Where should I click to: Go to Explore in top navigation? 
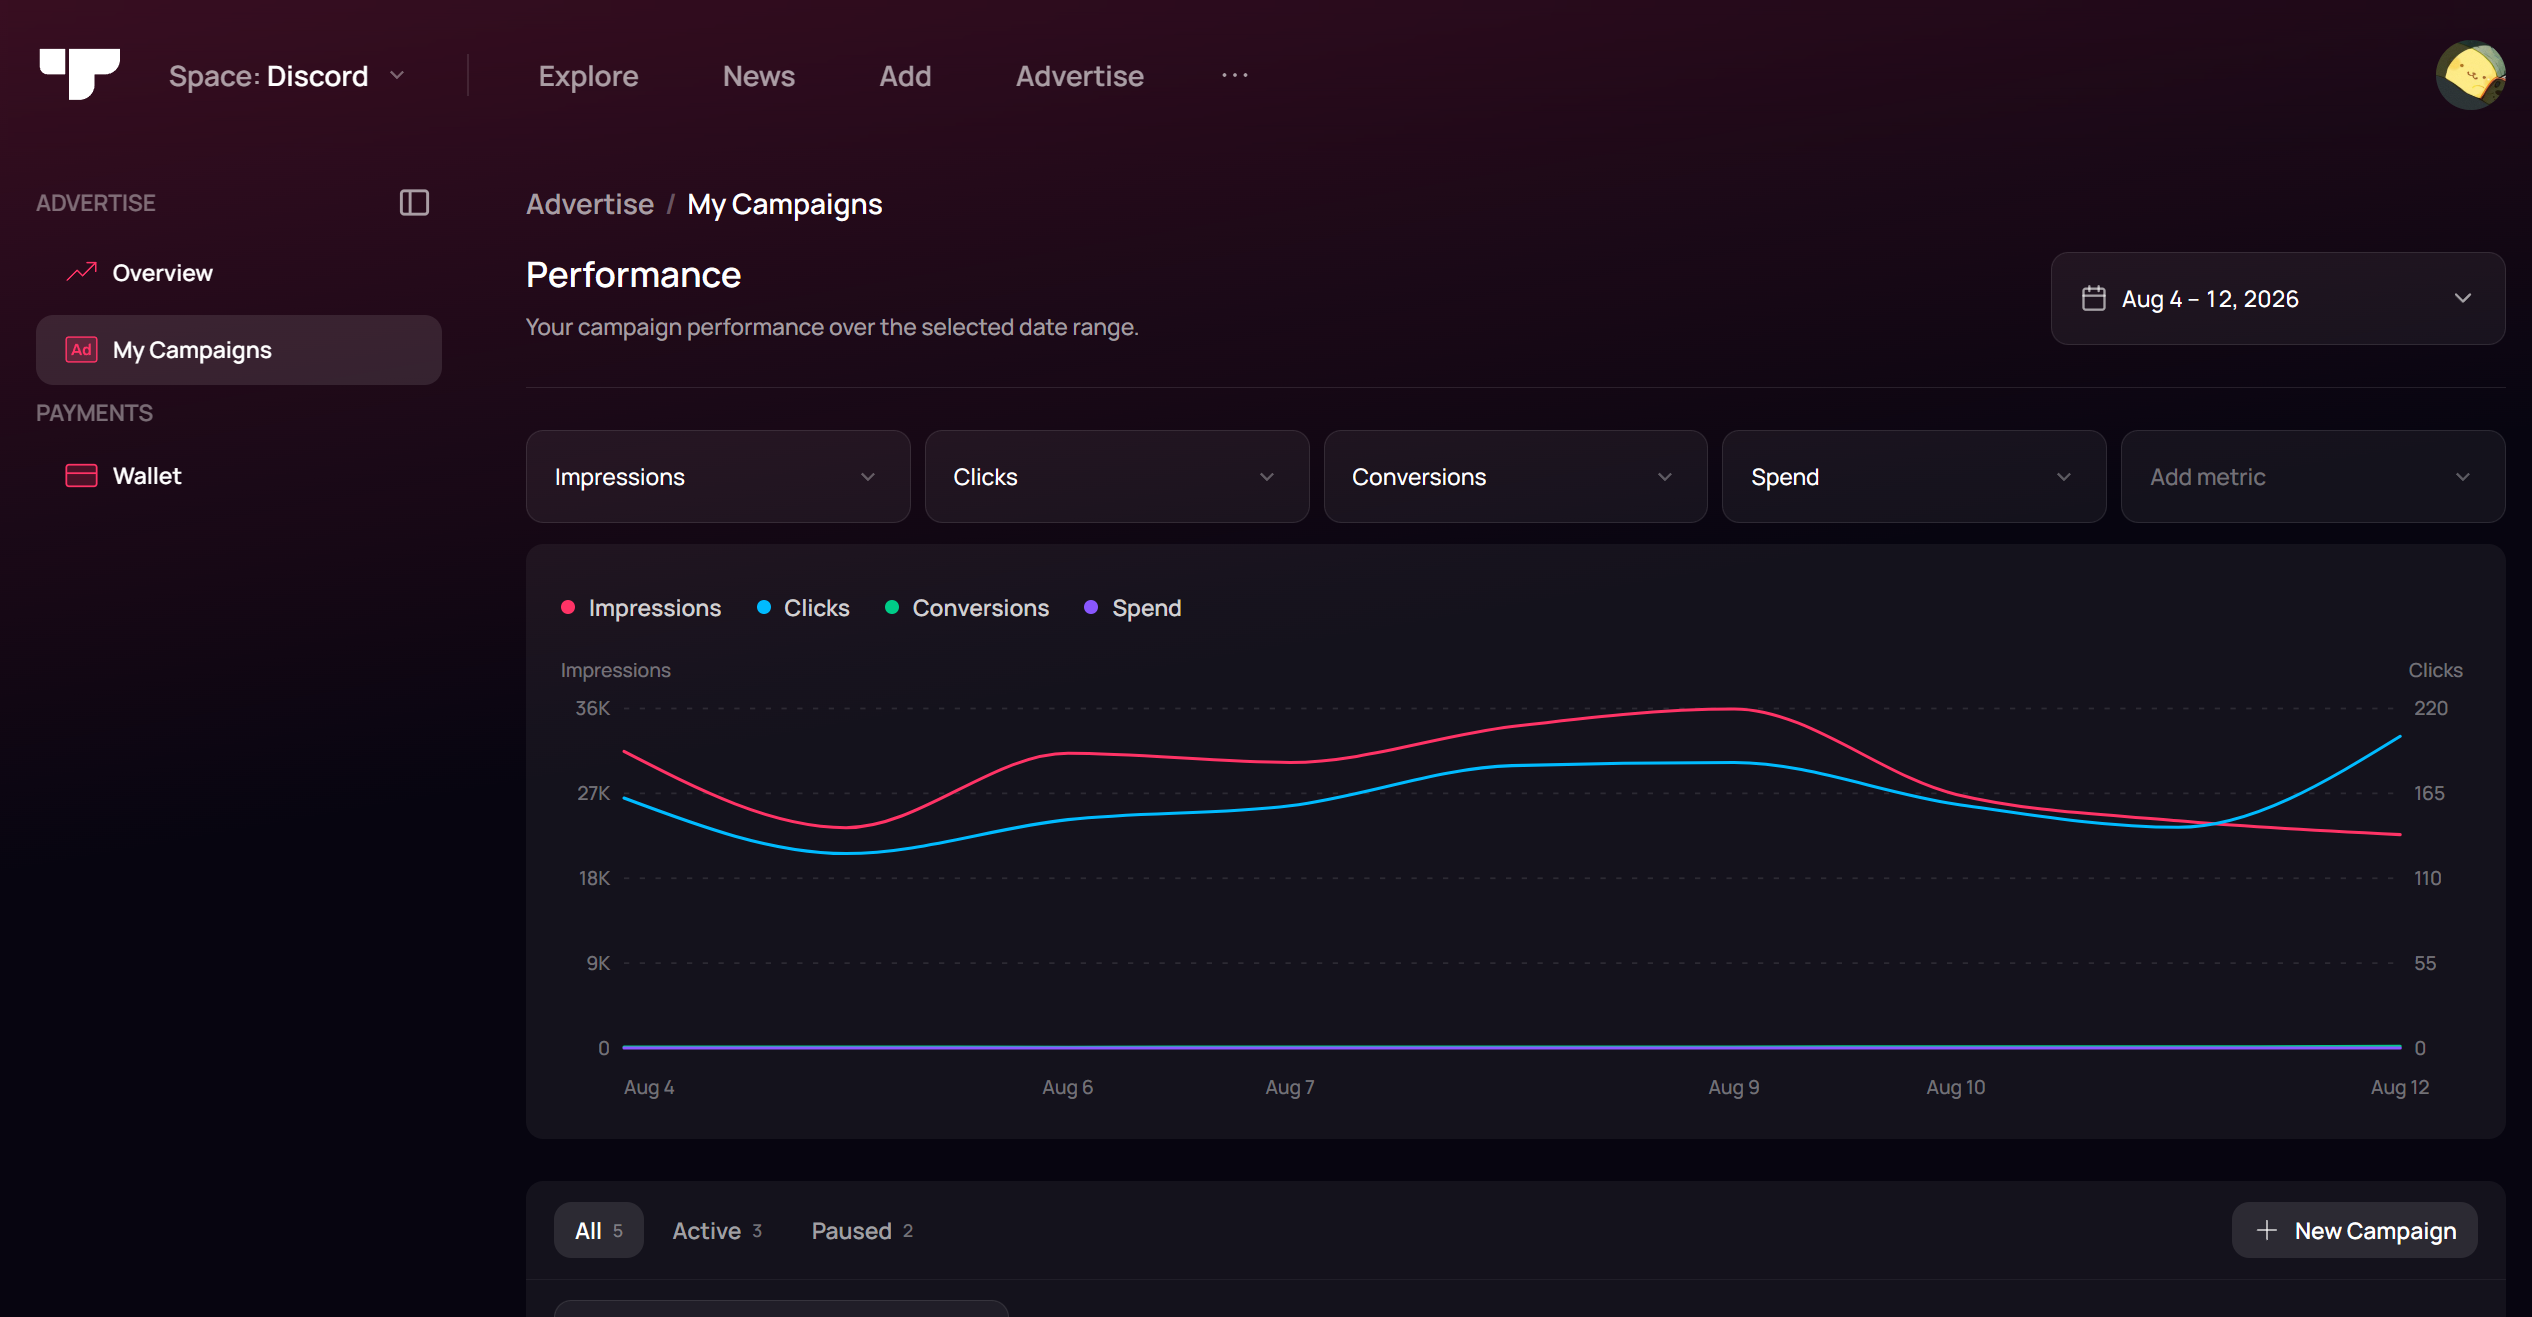tap(588, 76)
